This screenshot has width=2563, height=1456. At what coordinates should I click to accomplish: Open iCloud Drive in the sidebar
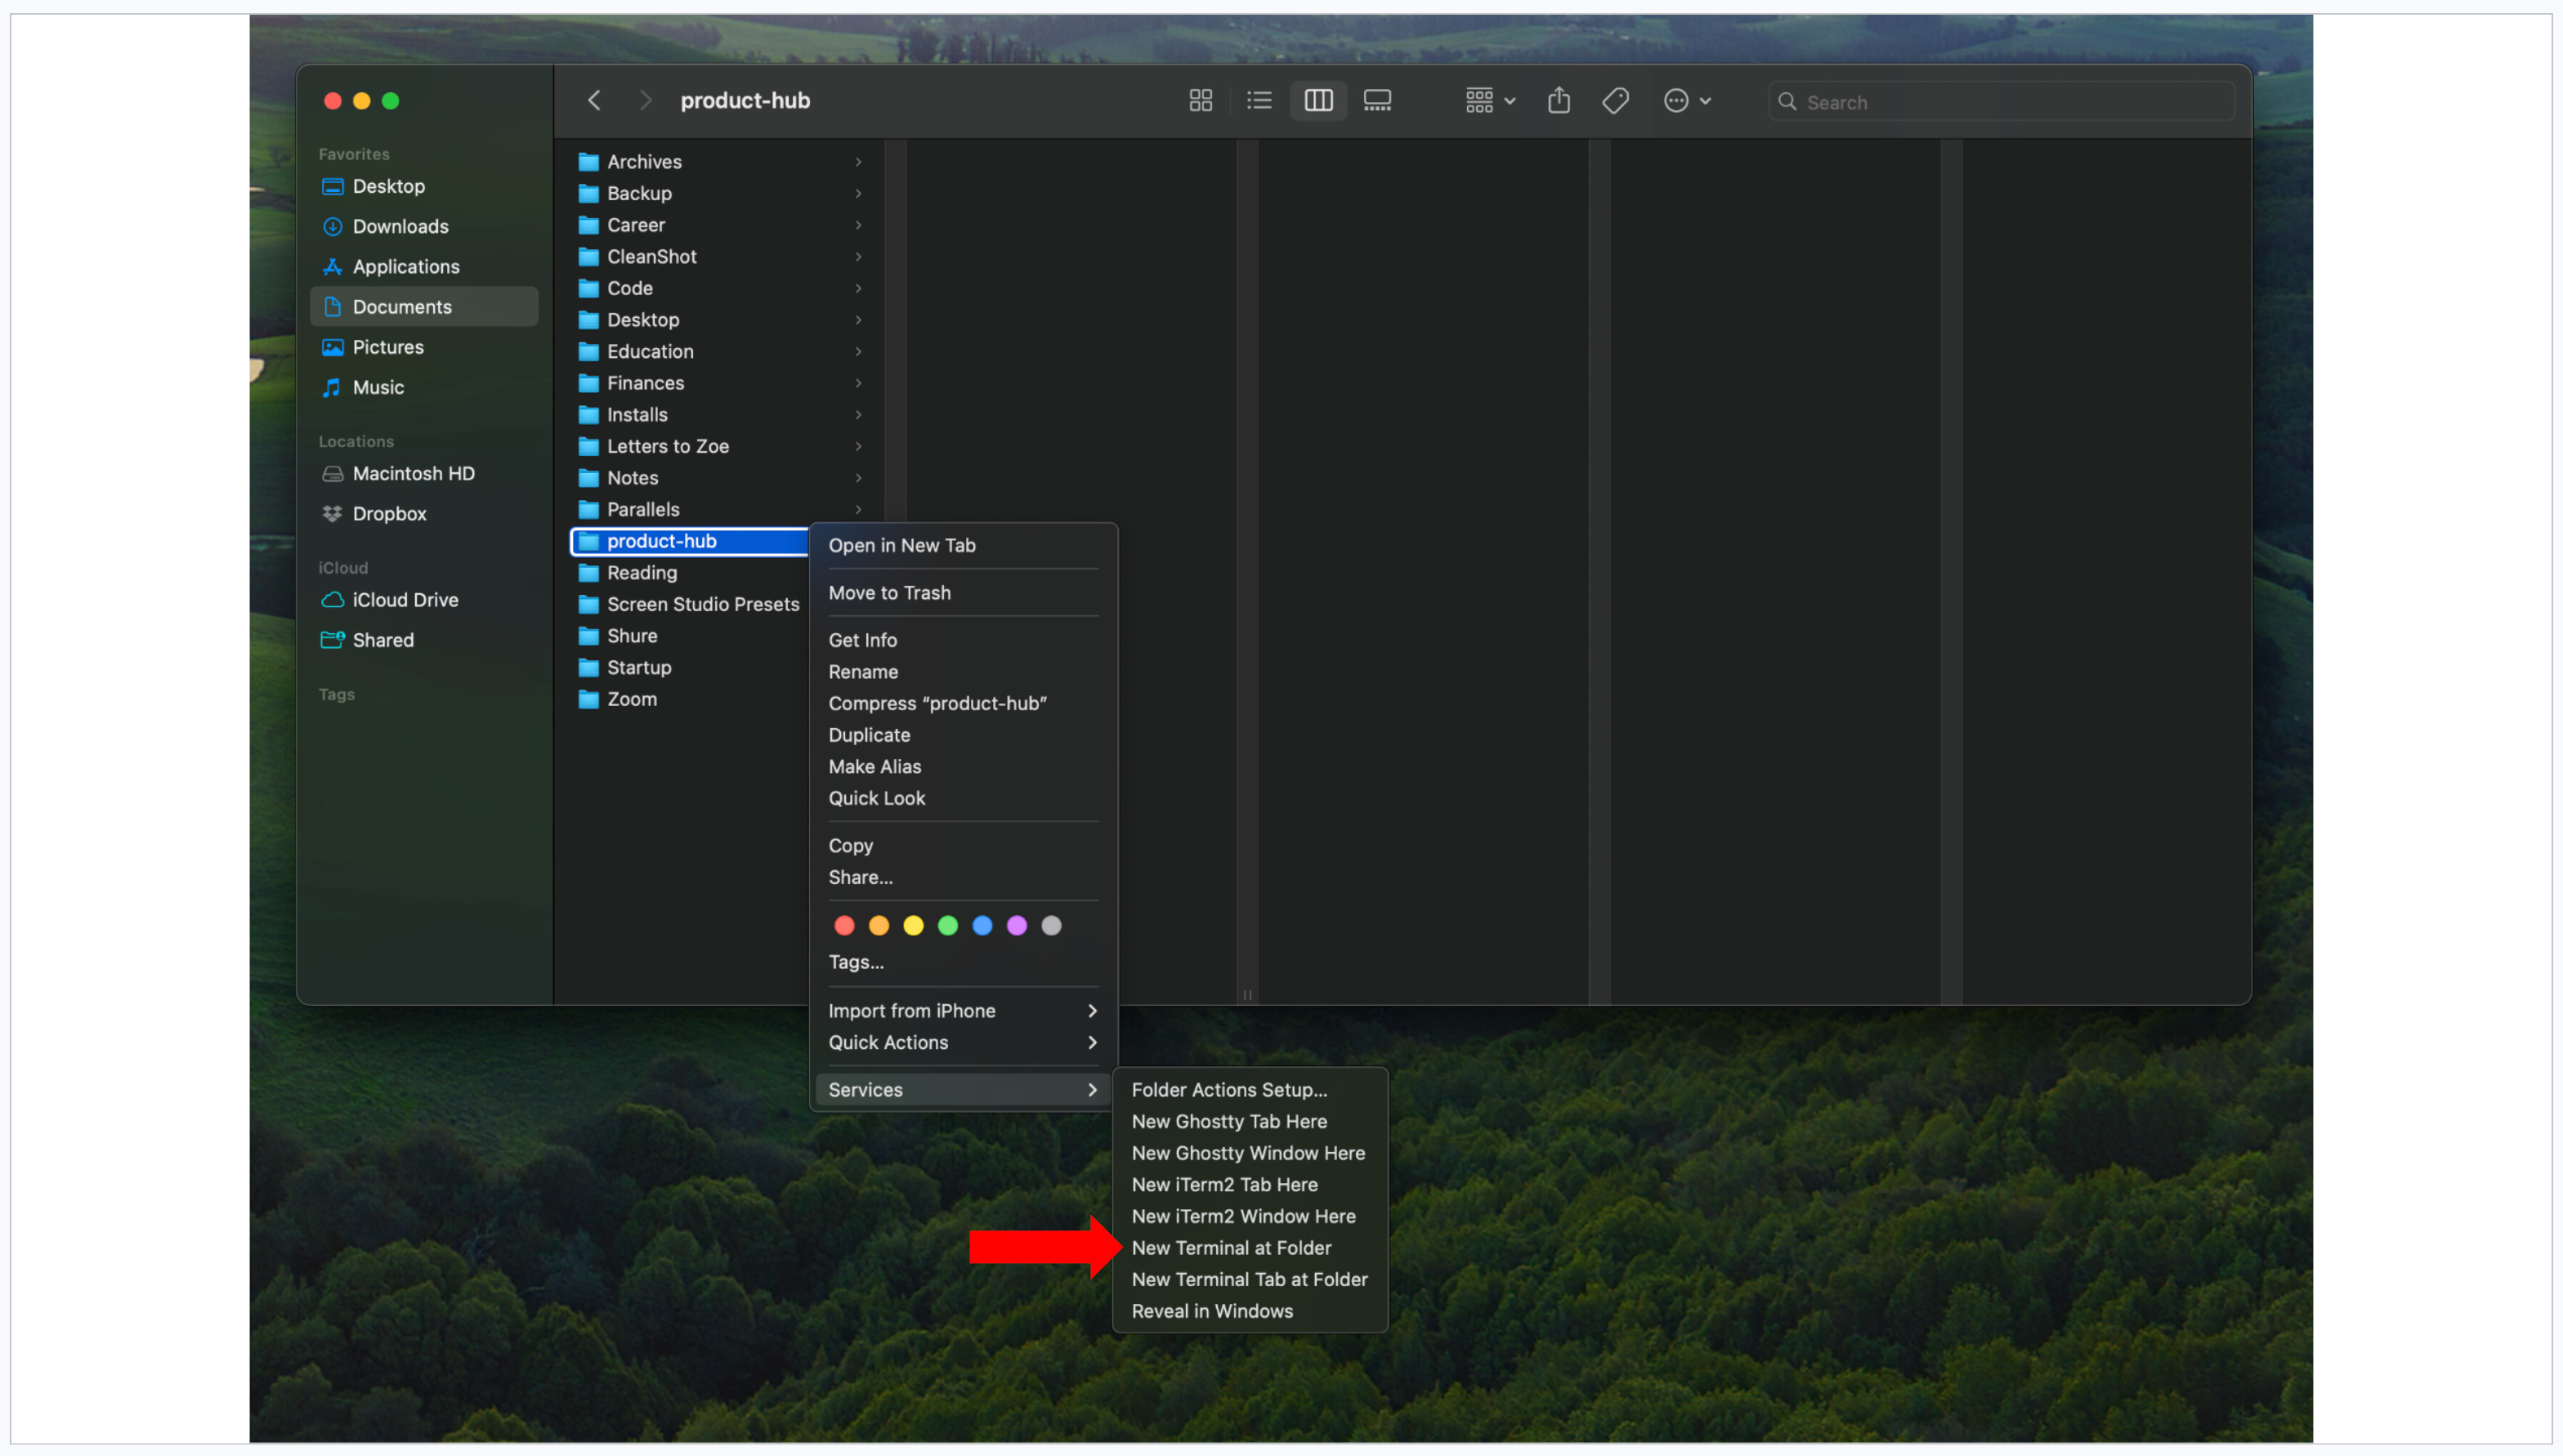coord(405,600)
